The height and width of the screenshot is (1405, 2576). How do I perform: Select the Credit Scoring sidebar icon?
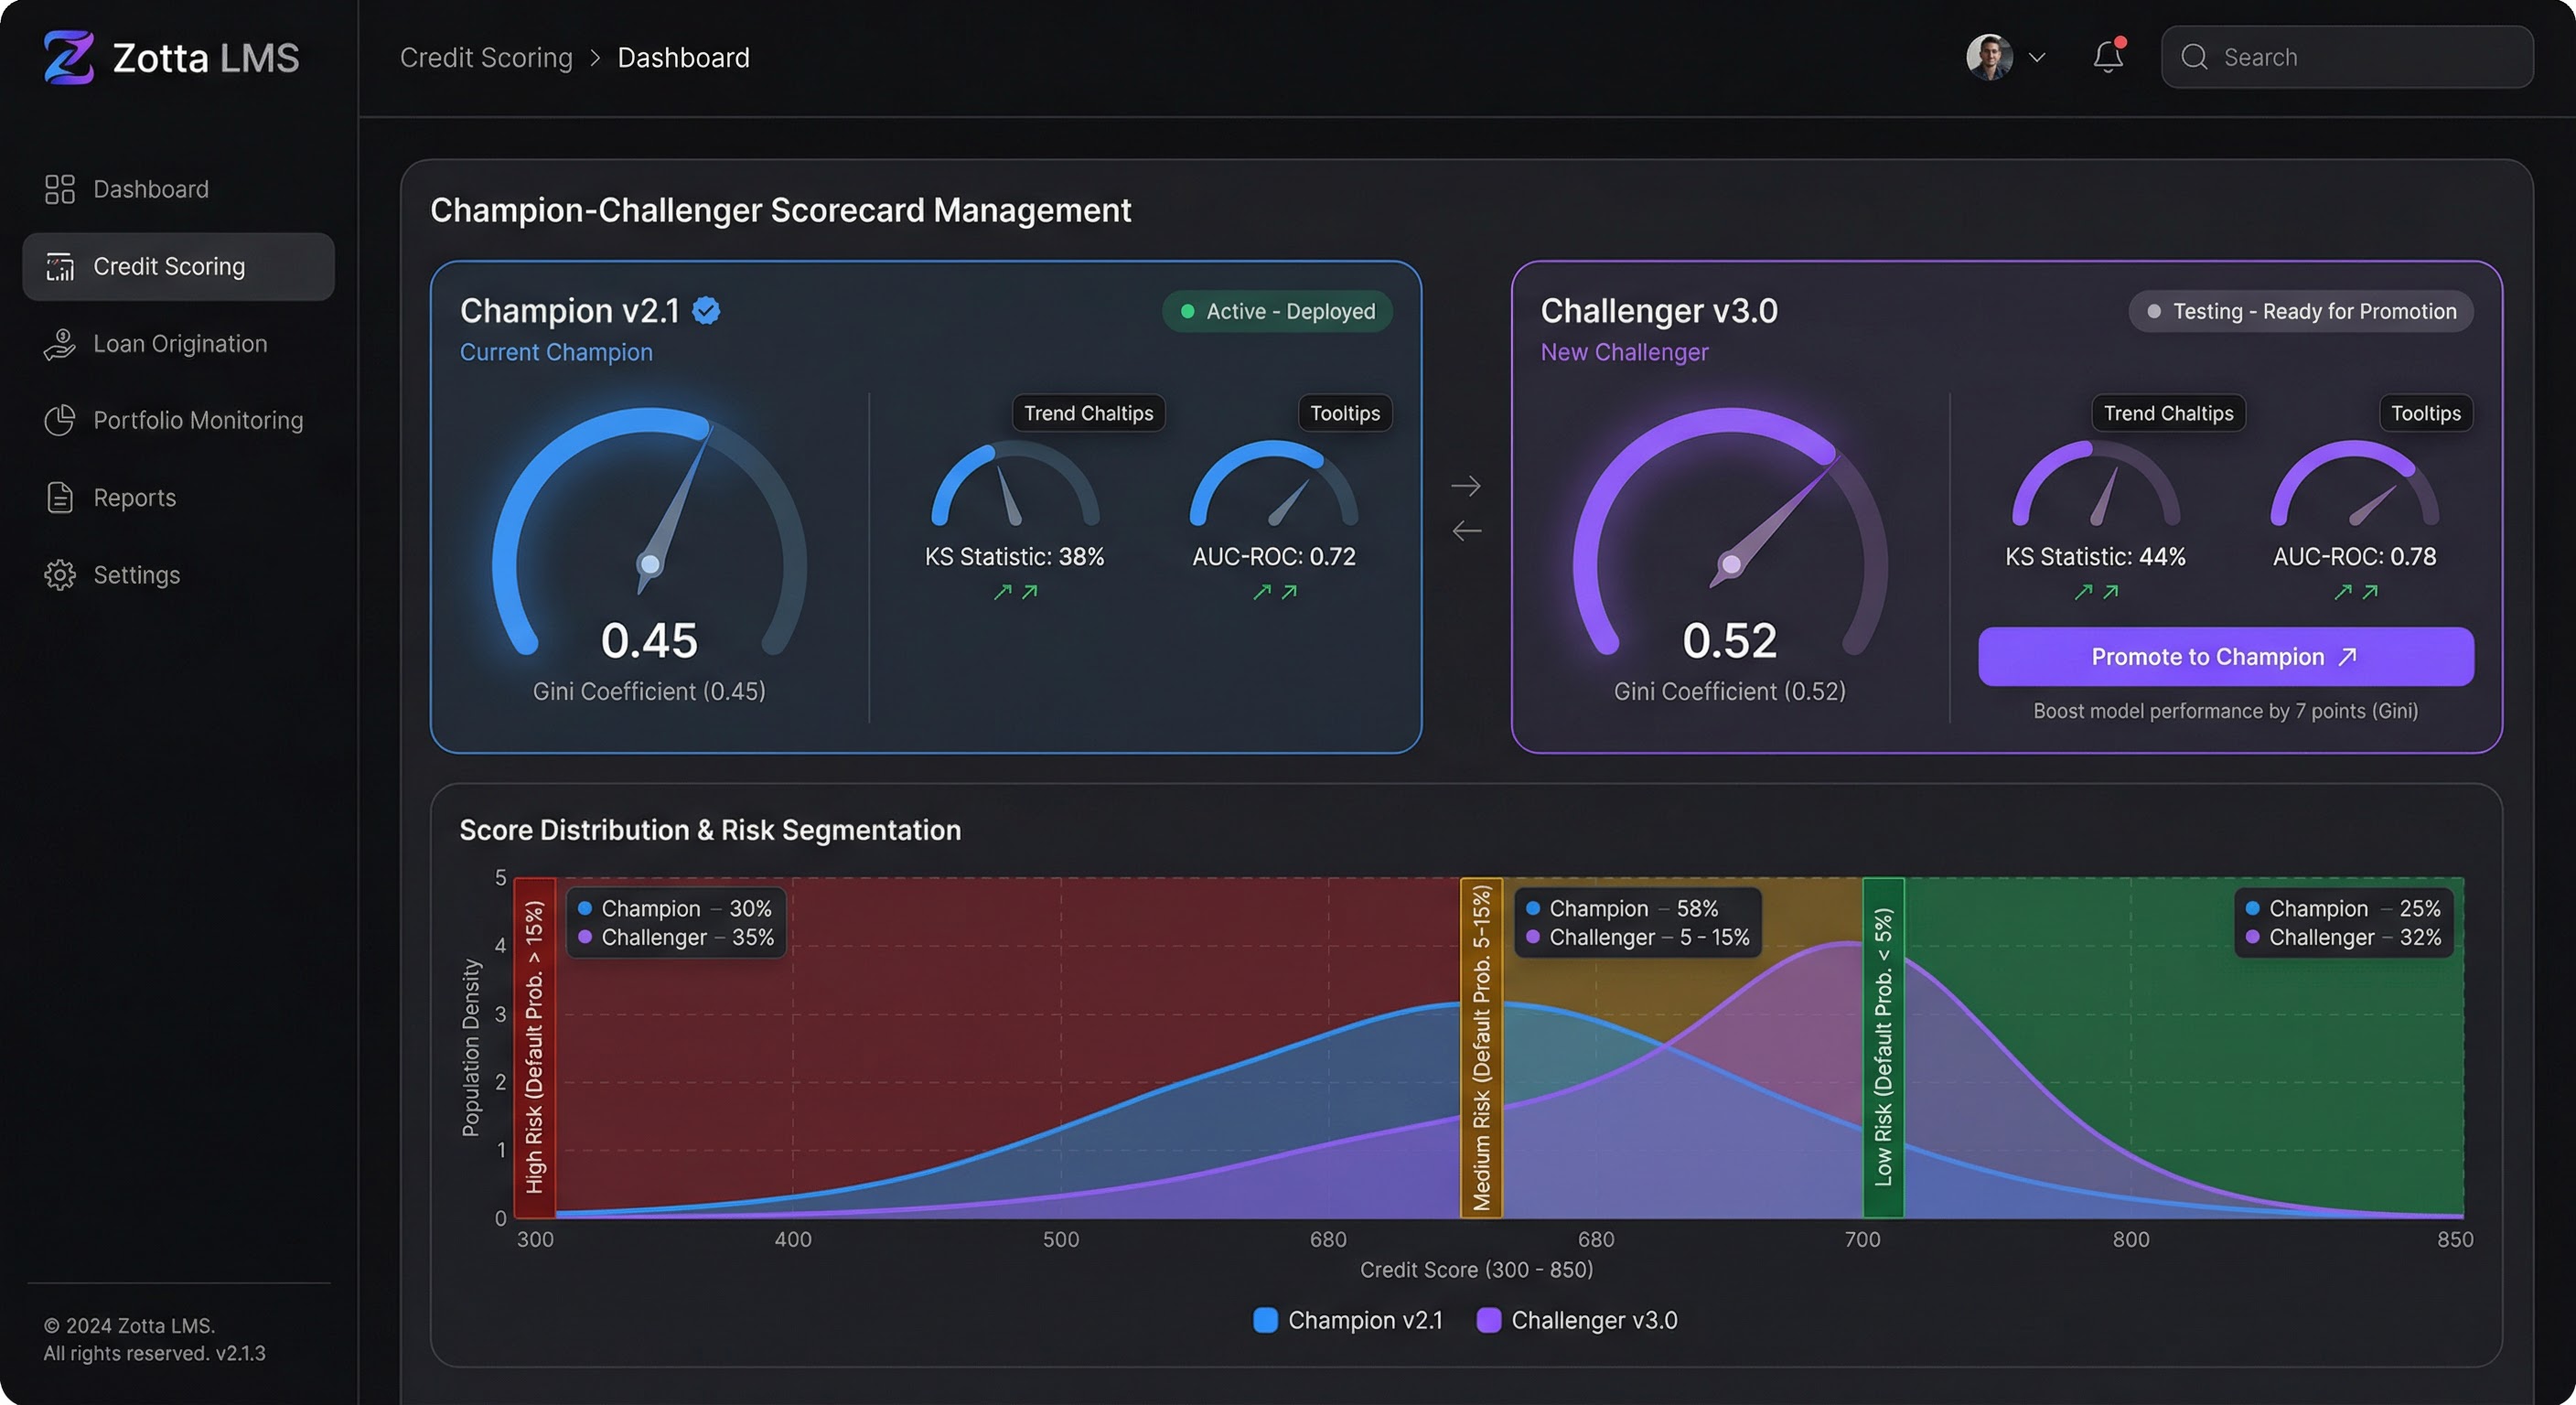[60, 266]
